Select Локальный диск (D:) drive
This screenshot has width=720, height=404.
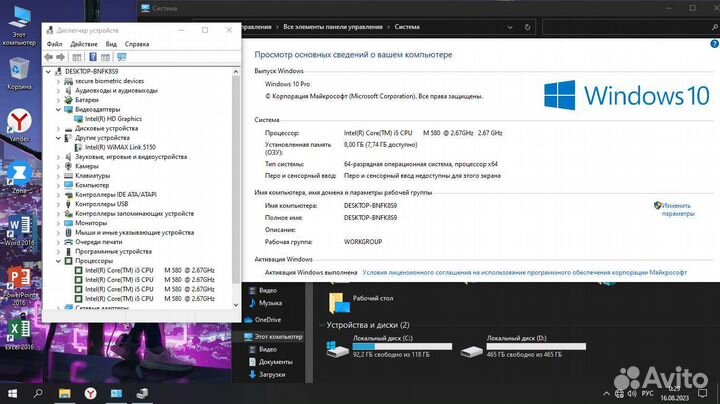pyautogui.click(x=523, y=348)
